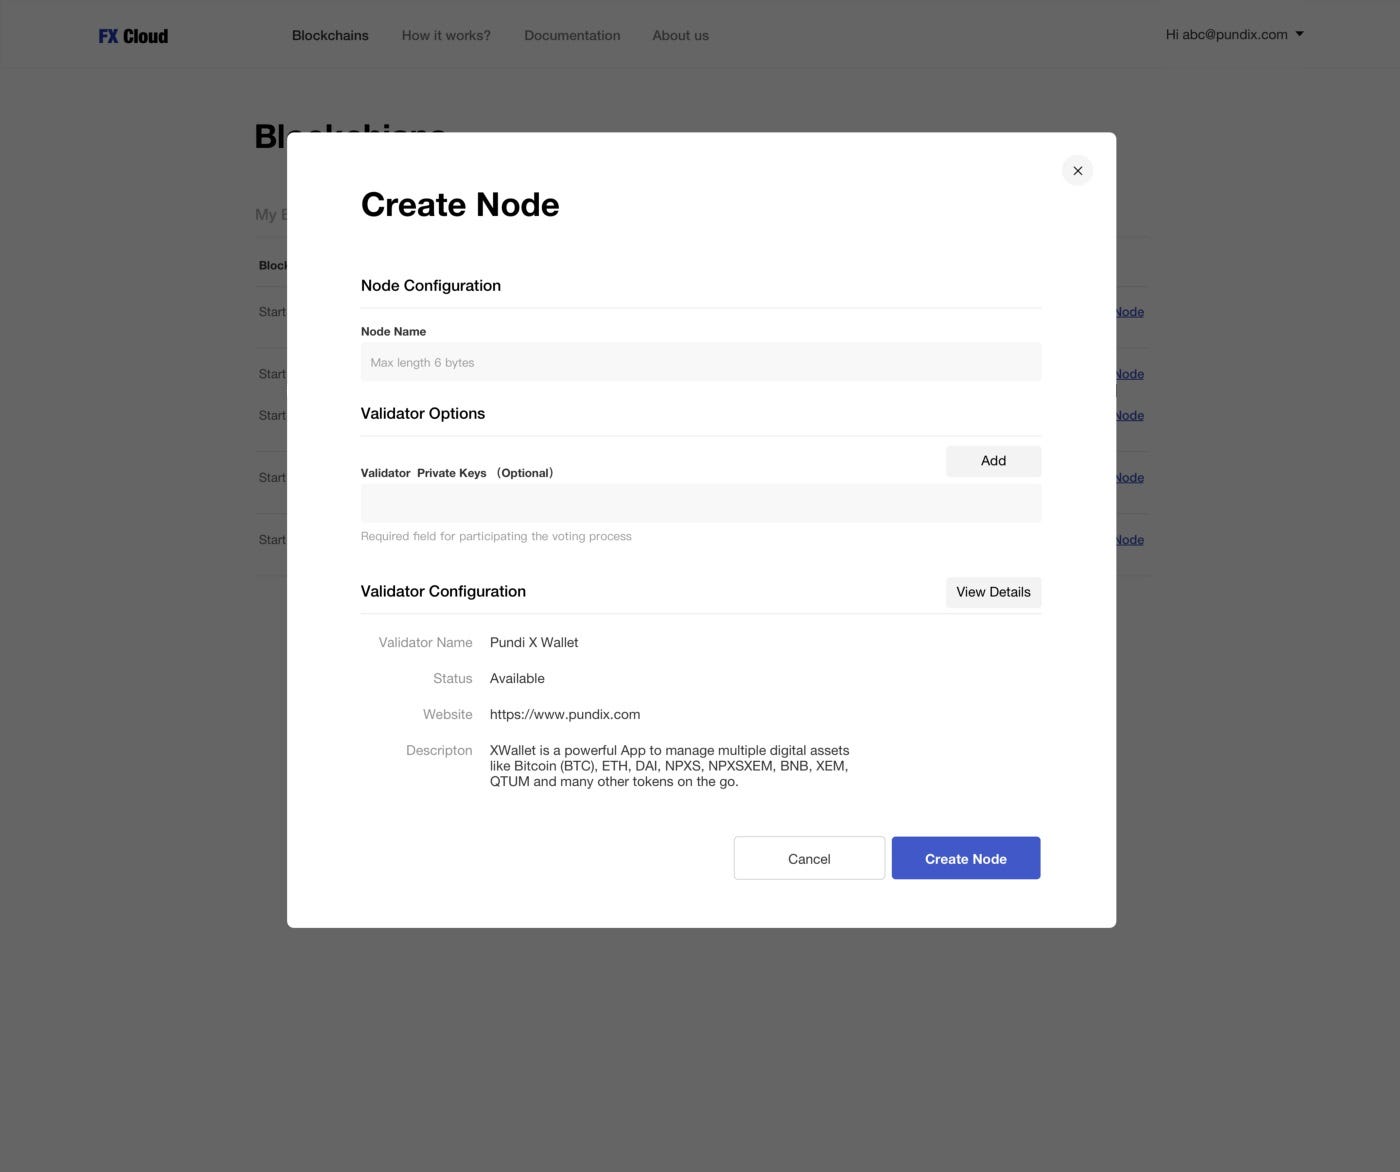Click the Create Node dialog heading

point(460,205)
